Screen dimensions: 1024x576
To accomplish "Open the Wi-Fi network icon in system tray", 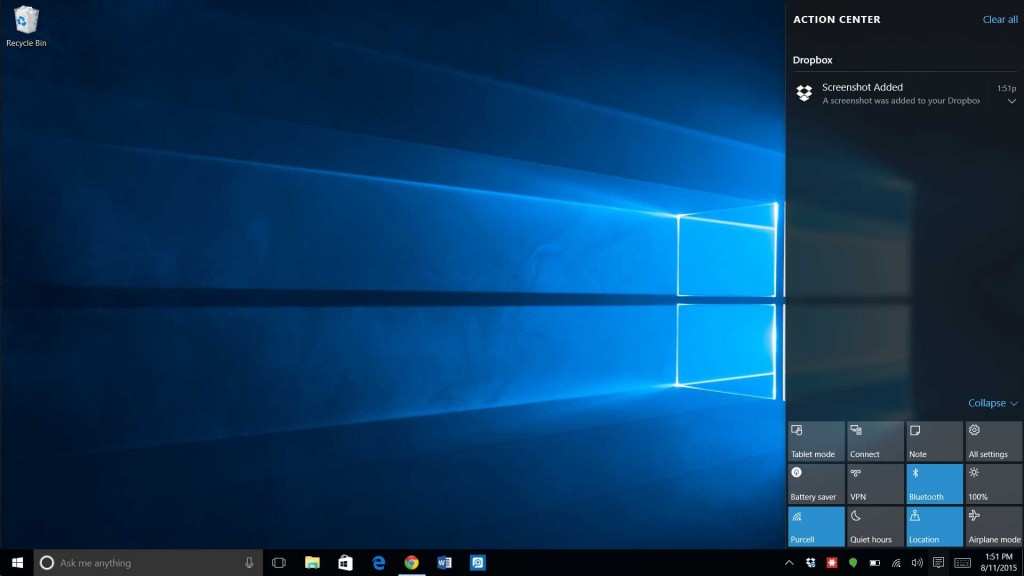I will [x=898, y=562].
